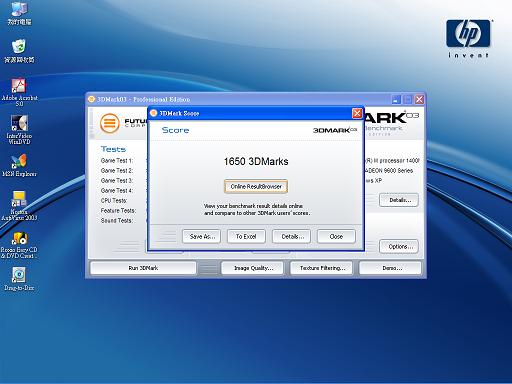This screenshot has width=512, height=384.
Task: Open Image Quality in main window
Action: coord(252,268)
